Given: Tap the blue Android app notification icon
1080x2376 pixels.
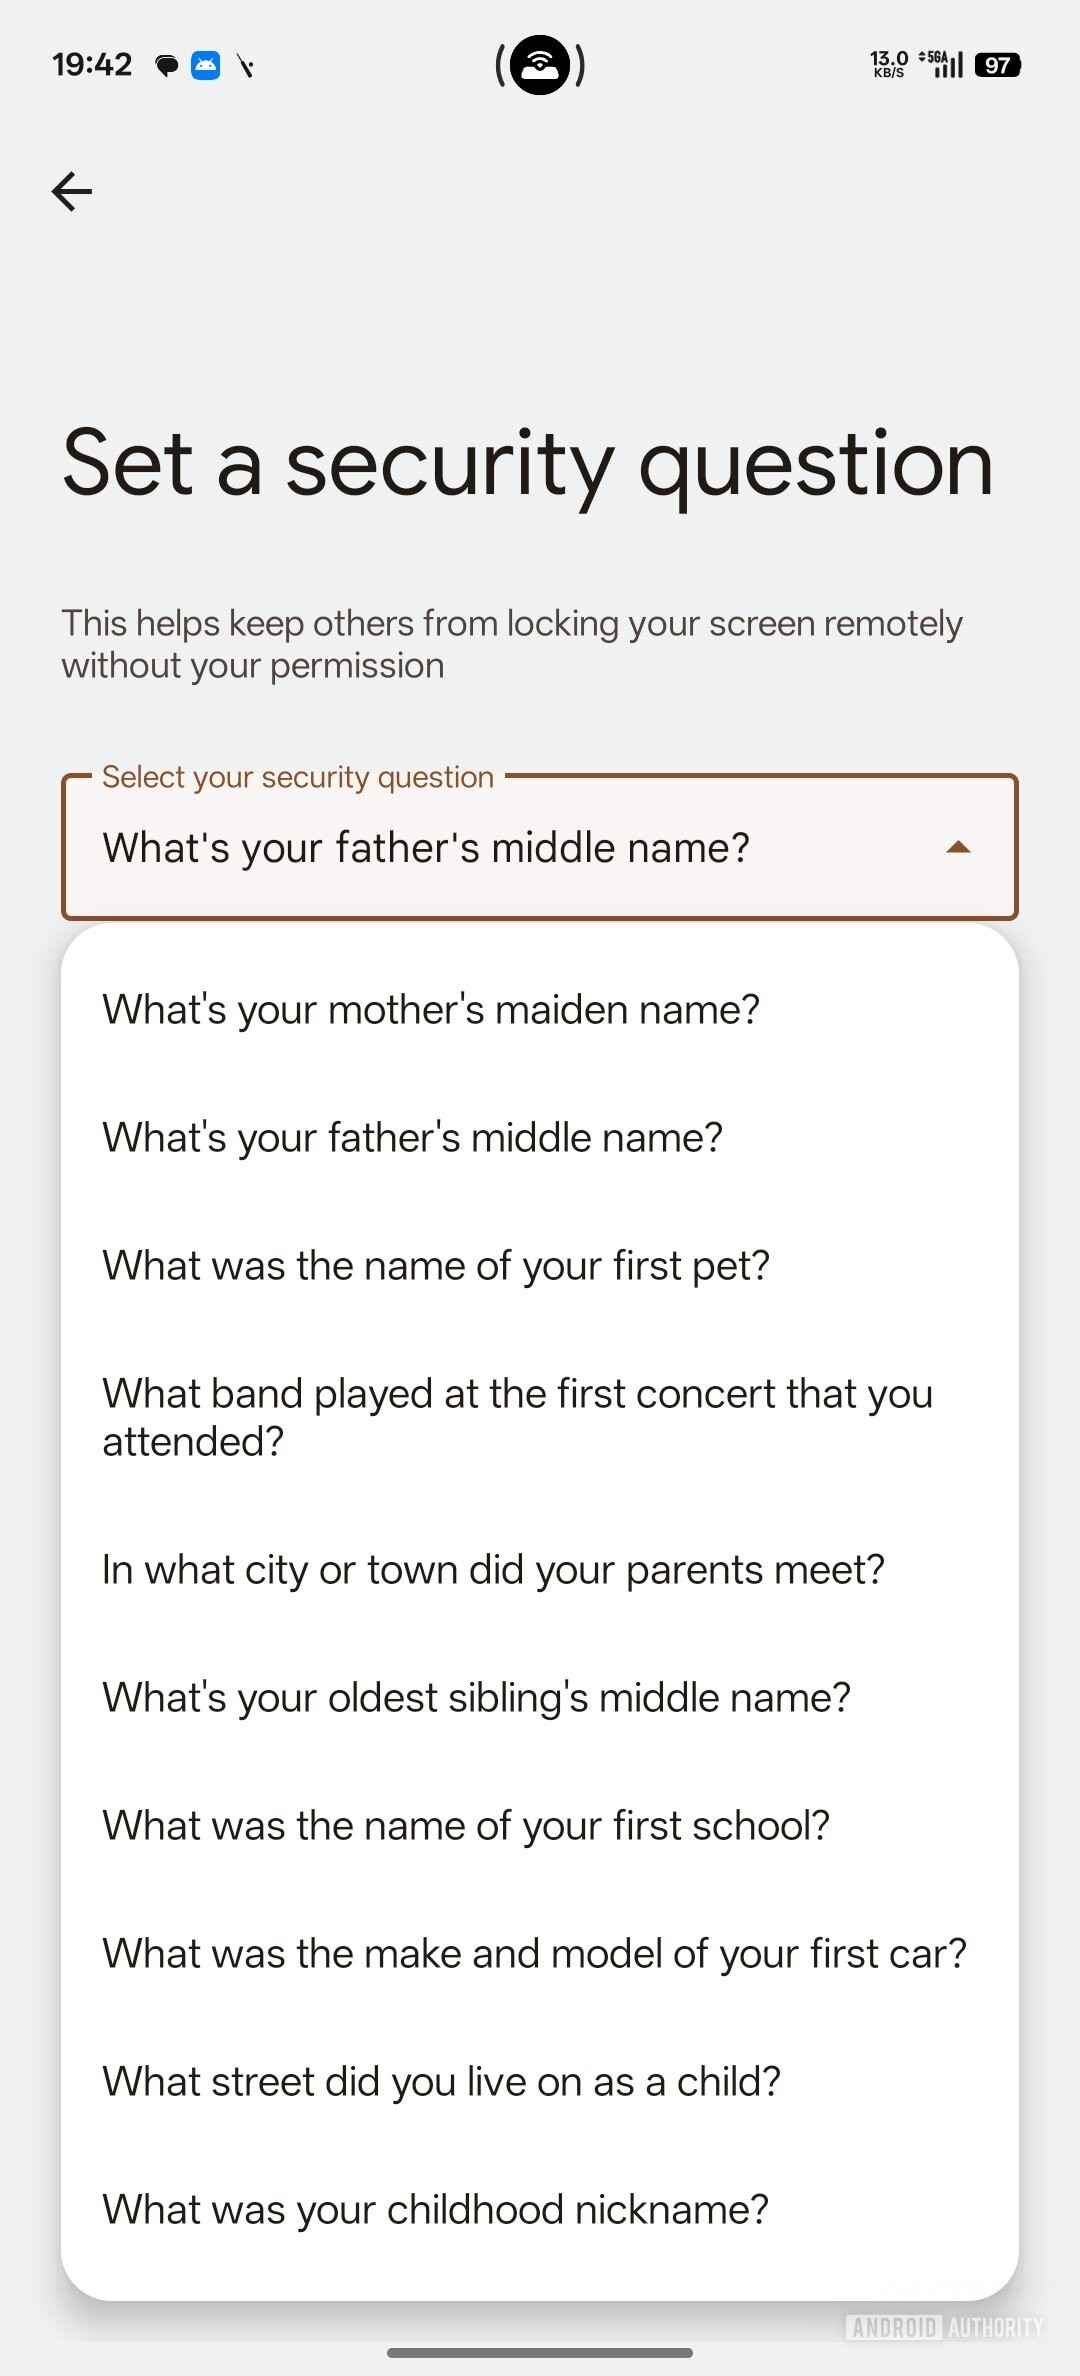Looking at the screenshot, I should click(x=206, y=65).
